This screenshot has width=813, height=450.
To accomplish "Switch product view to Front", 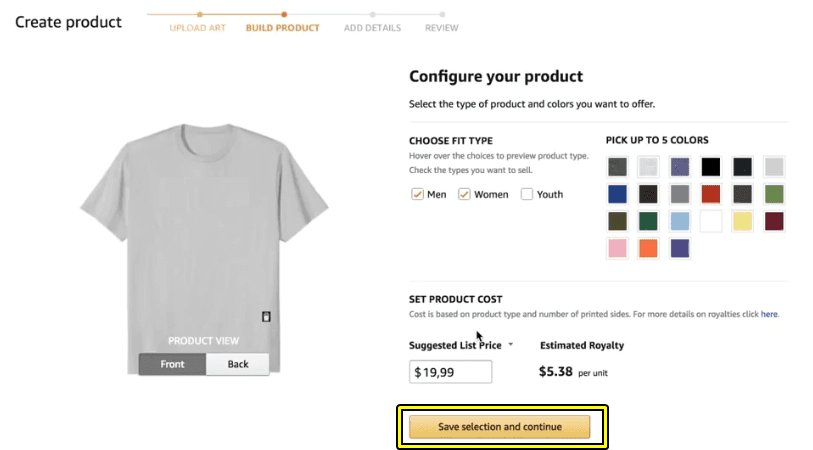I will (x=172, y=364).
